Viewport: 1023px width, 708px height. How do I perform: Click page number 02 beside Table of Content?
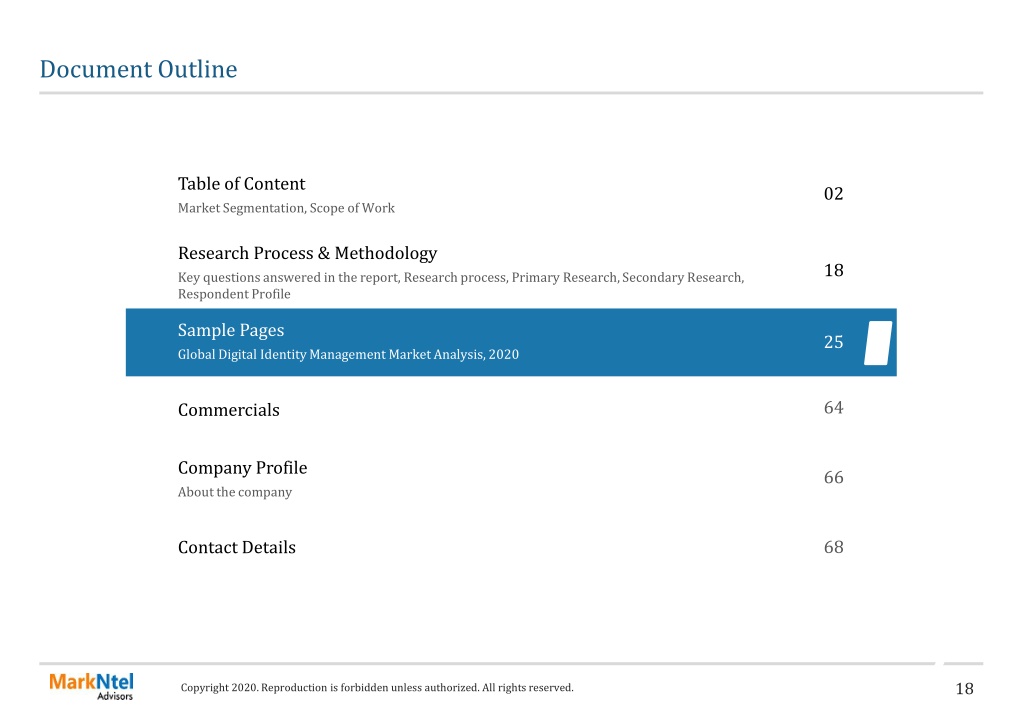(833, 194)
